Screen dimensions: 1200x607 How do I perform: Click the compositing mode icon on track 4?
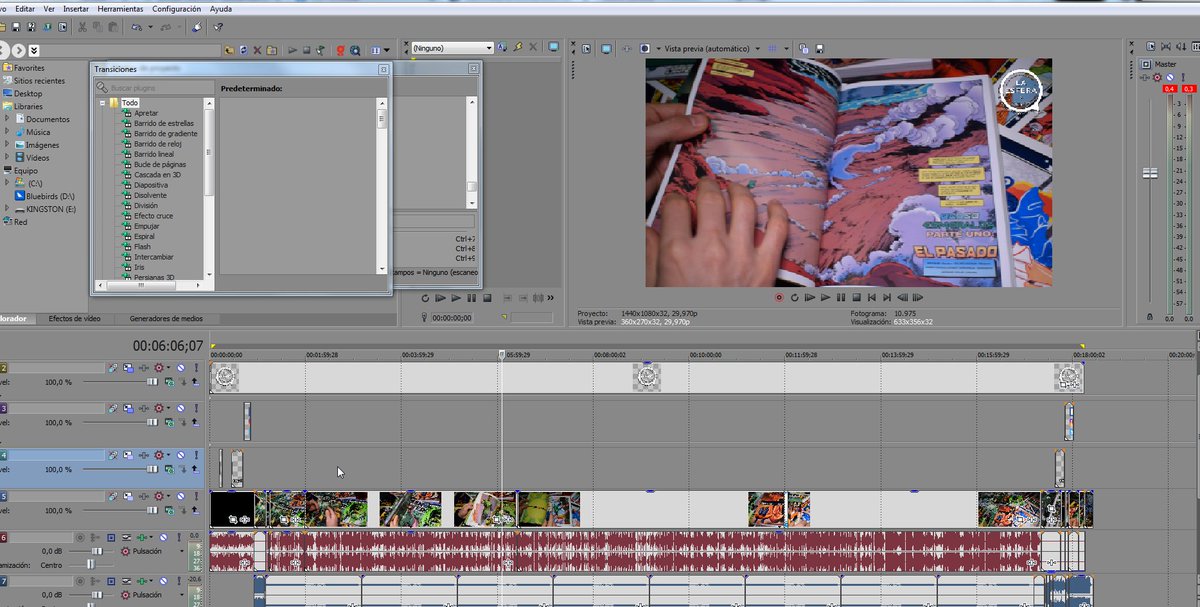[x=169, y=468]
